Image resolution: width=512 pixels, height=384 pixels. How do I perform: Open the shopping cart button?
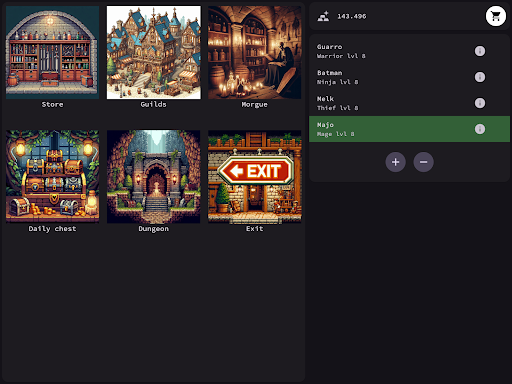(496, 16)
